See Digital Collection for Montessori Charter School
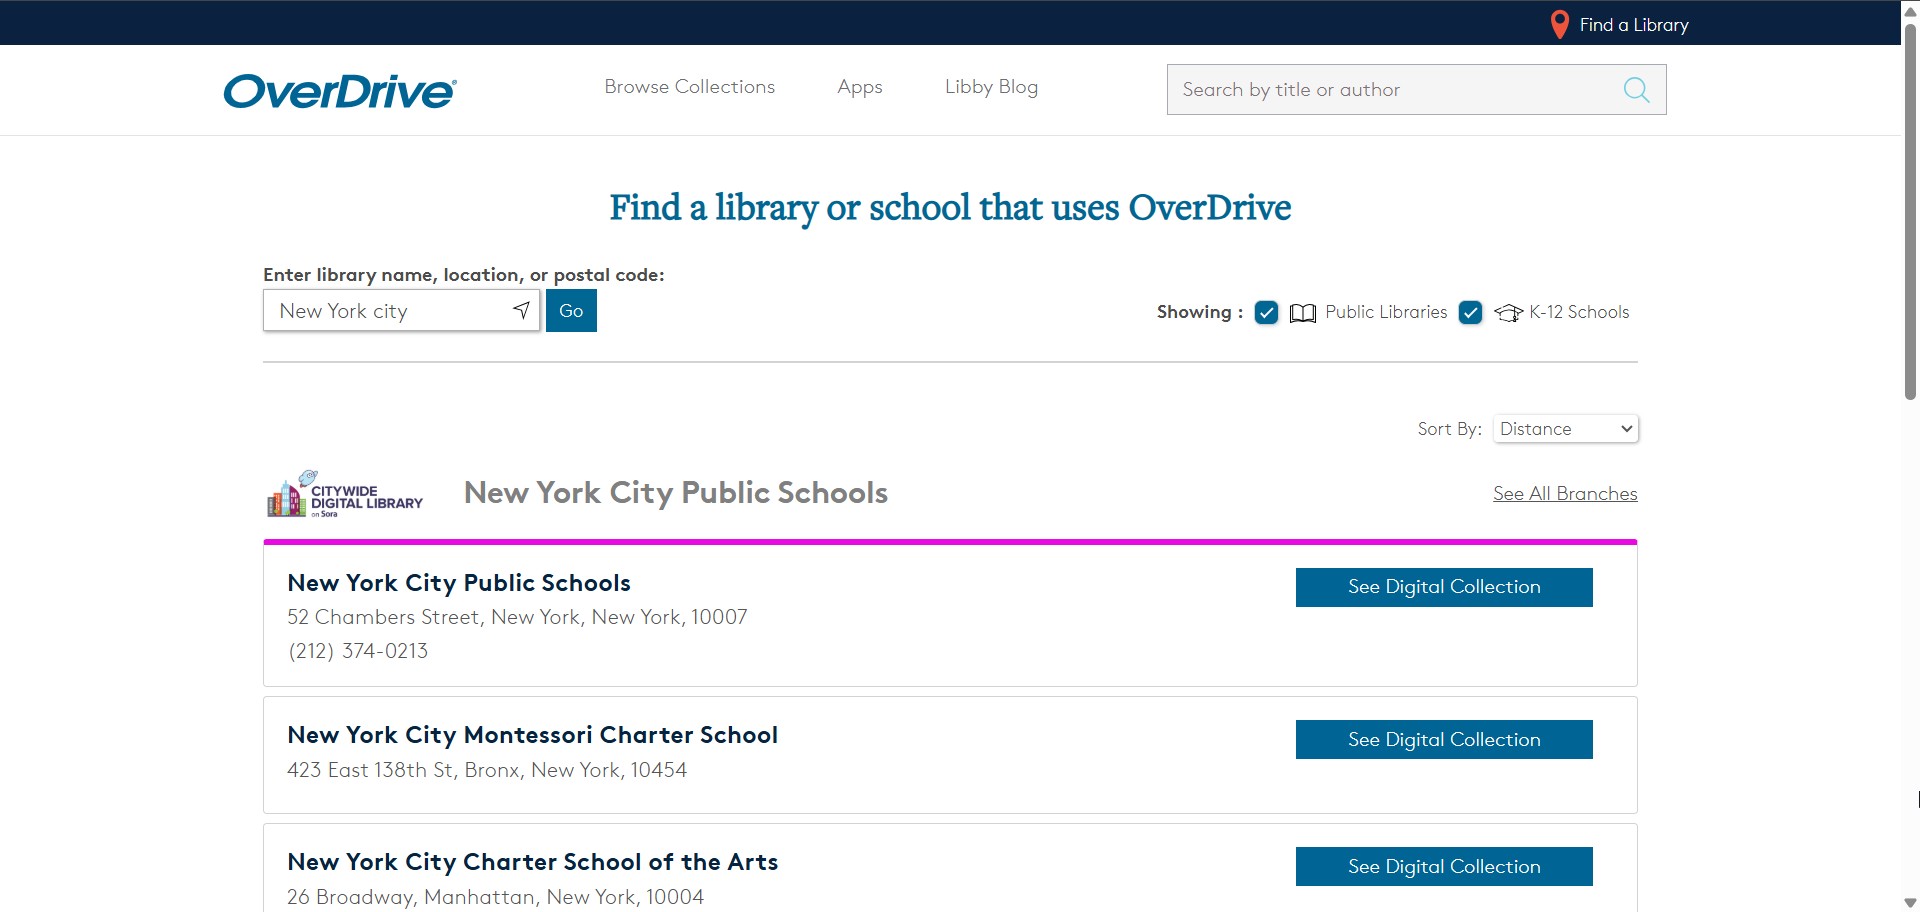The width and height of the screenshot is (1920, 912). tap(1444, 740)
